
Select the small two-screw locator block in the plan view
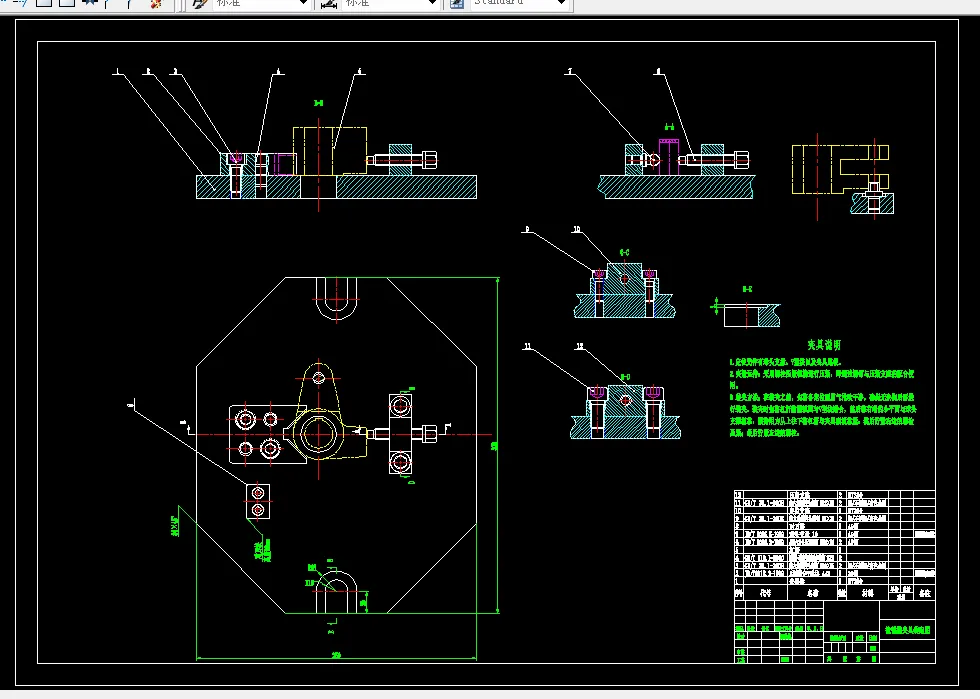[x=258, y=501]
